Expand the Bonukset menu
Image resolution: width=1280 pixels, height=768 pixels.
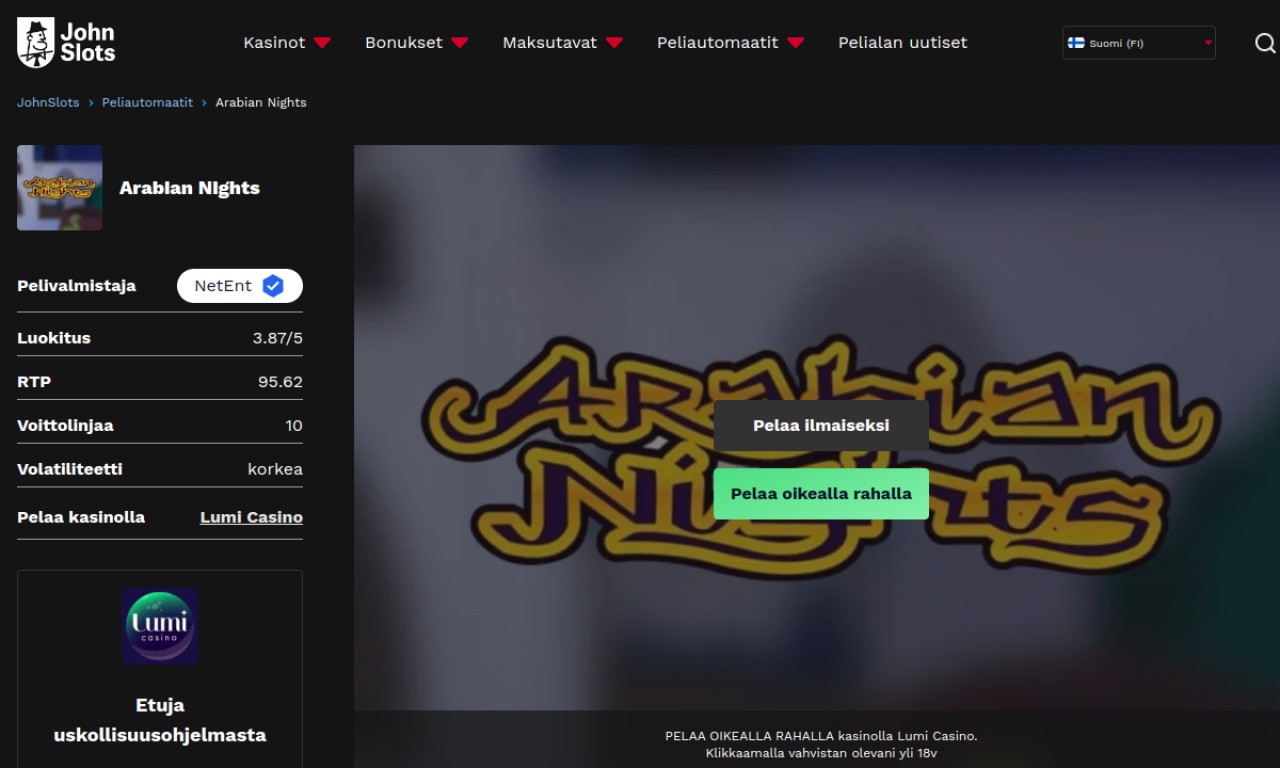[416, 42]
